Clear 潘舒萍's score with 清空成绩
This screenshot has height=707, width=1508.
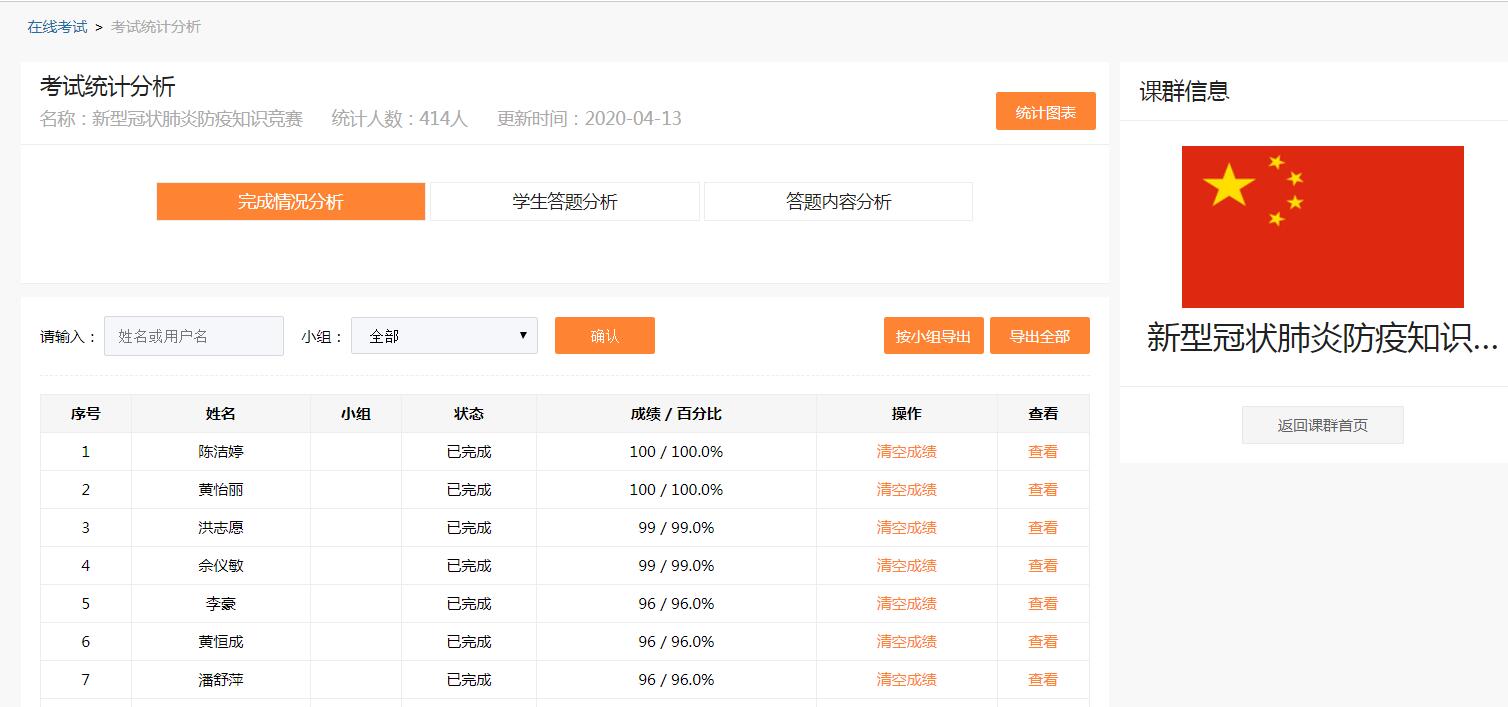coord(906,680)
